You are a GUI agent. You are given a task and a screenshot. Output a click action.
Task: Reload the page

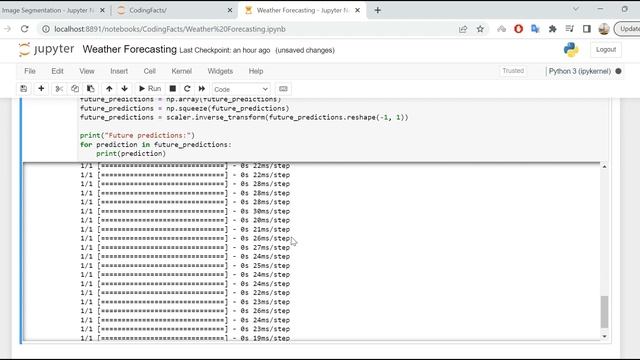pyautogui.click(x=24, y=29)
